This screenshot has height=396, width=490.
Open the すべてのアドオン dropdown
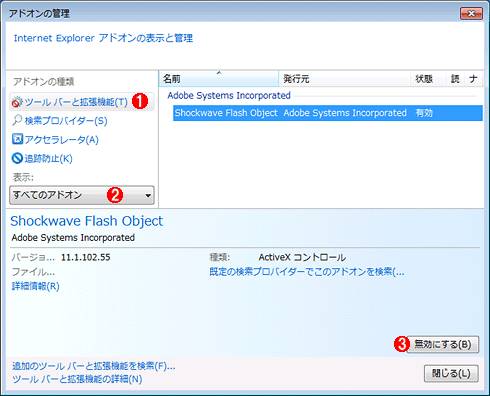coord(82,195)
